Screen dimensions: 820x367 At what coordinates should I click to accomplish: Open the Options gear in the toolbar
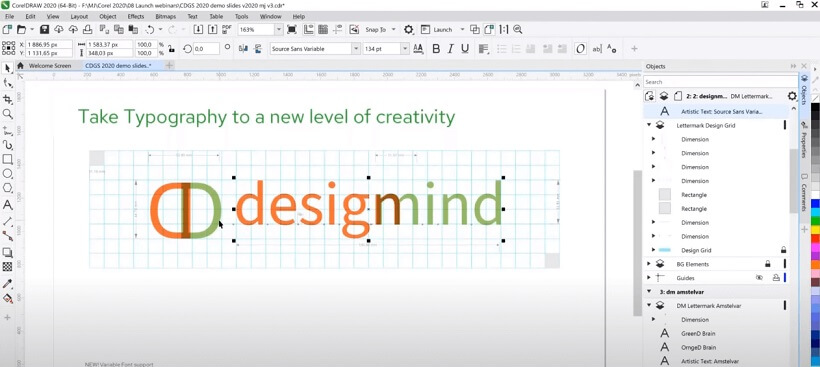pyautogui.click(x=408, y=29)
